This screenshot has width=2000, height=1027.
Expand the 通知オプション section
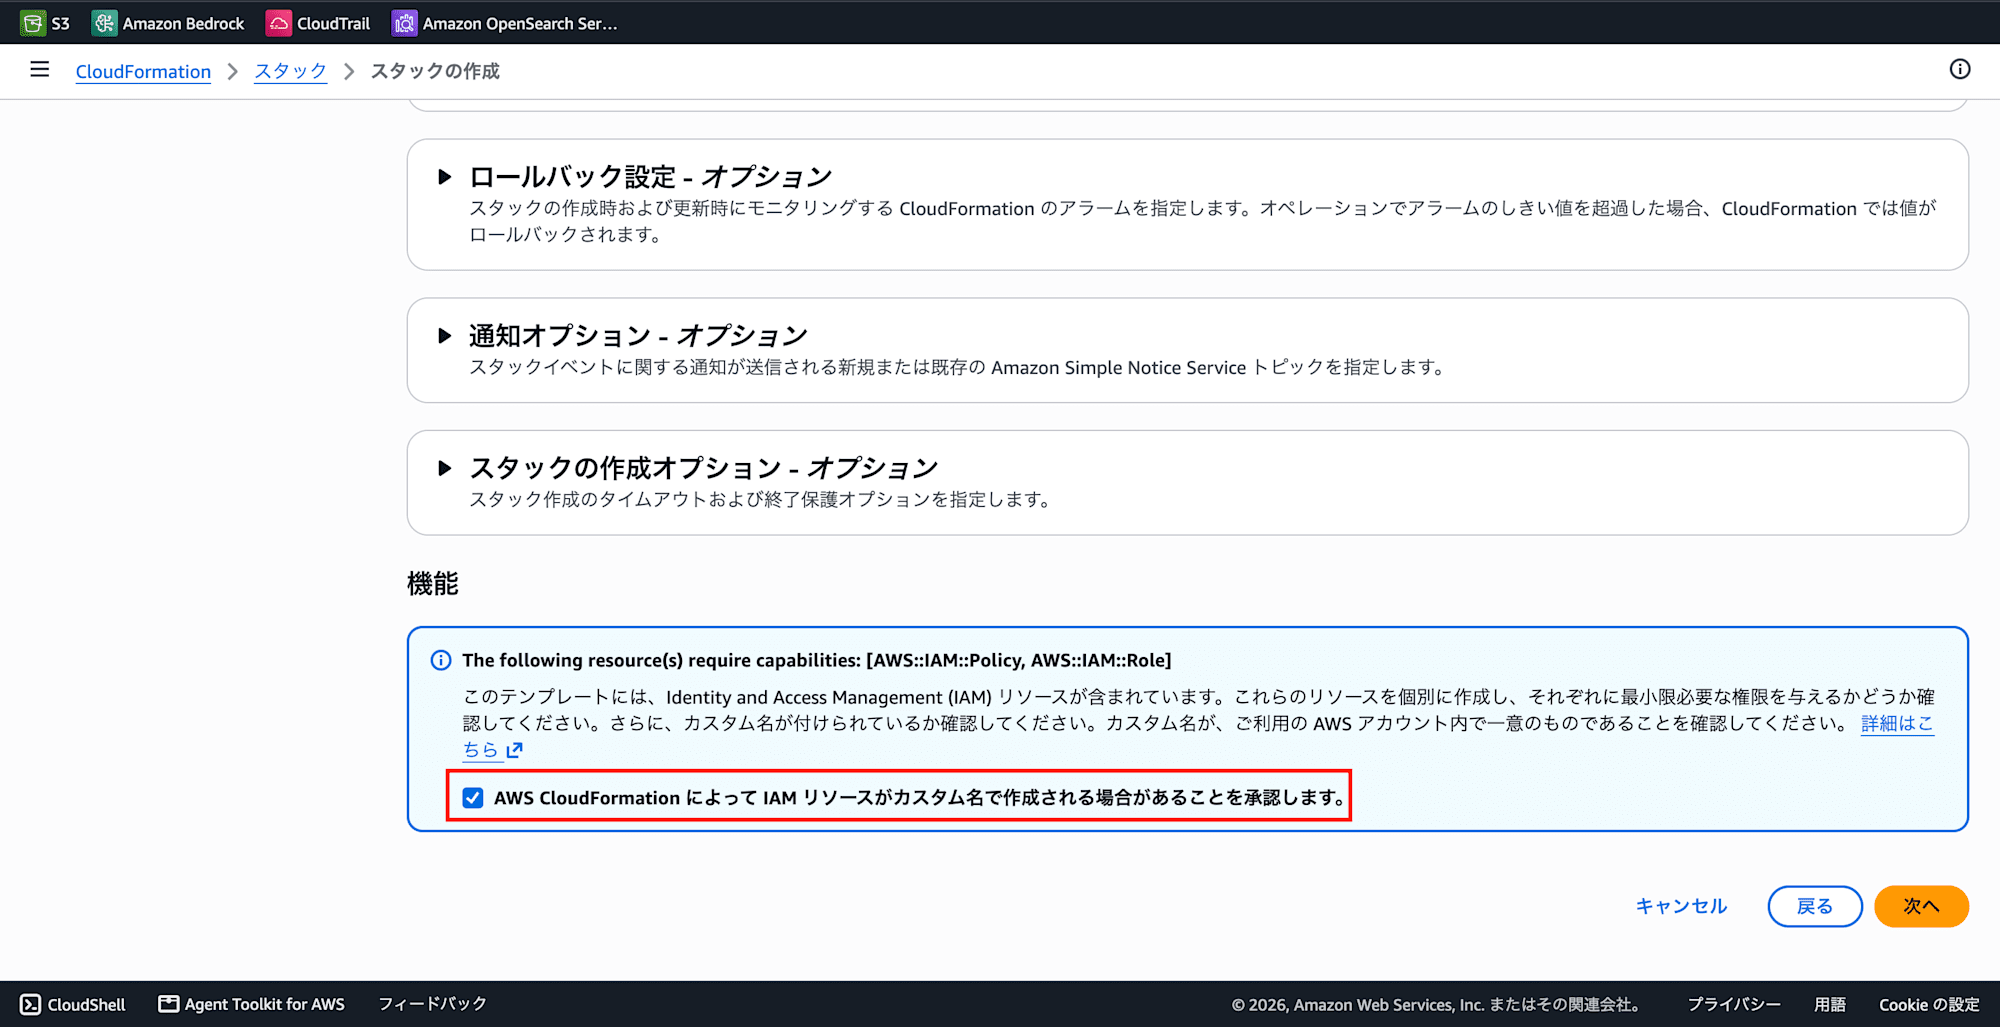click(x=445, y=336)
